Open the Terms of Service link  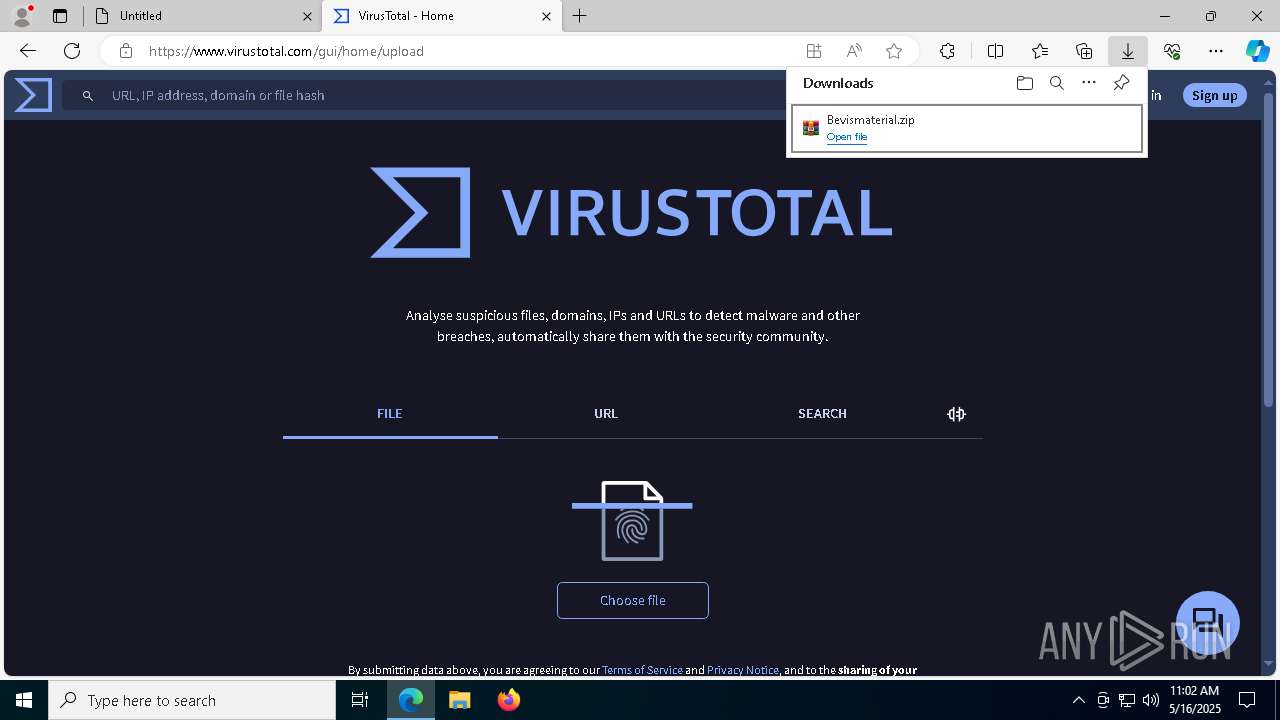[642, 670]
